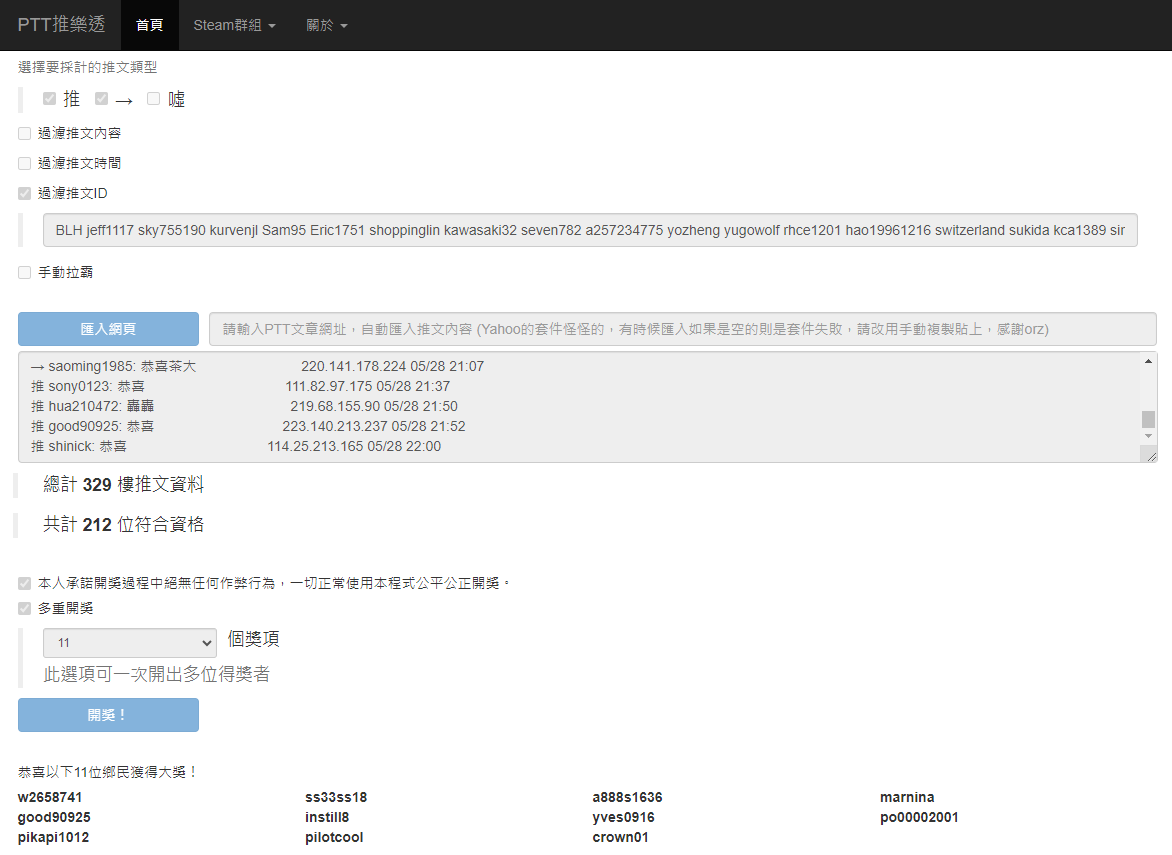The image size is (1172, 855).
Task: Click winner name a888s1636
Action: 627,797
